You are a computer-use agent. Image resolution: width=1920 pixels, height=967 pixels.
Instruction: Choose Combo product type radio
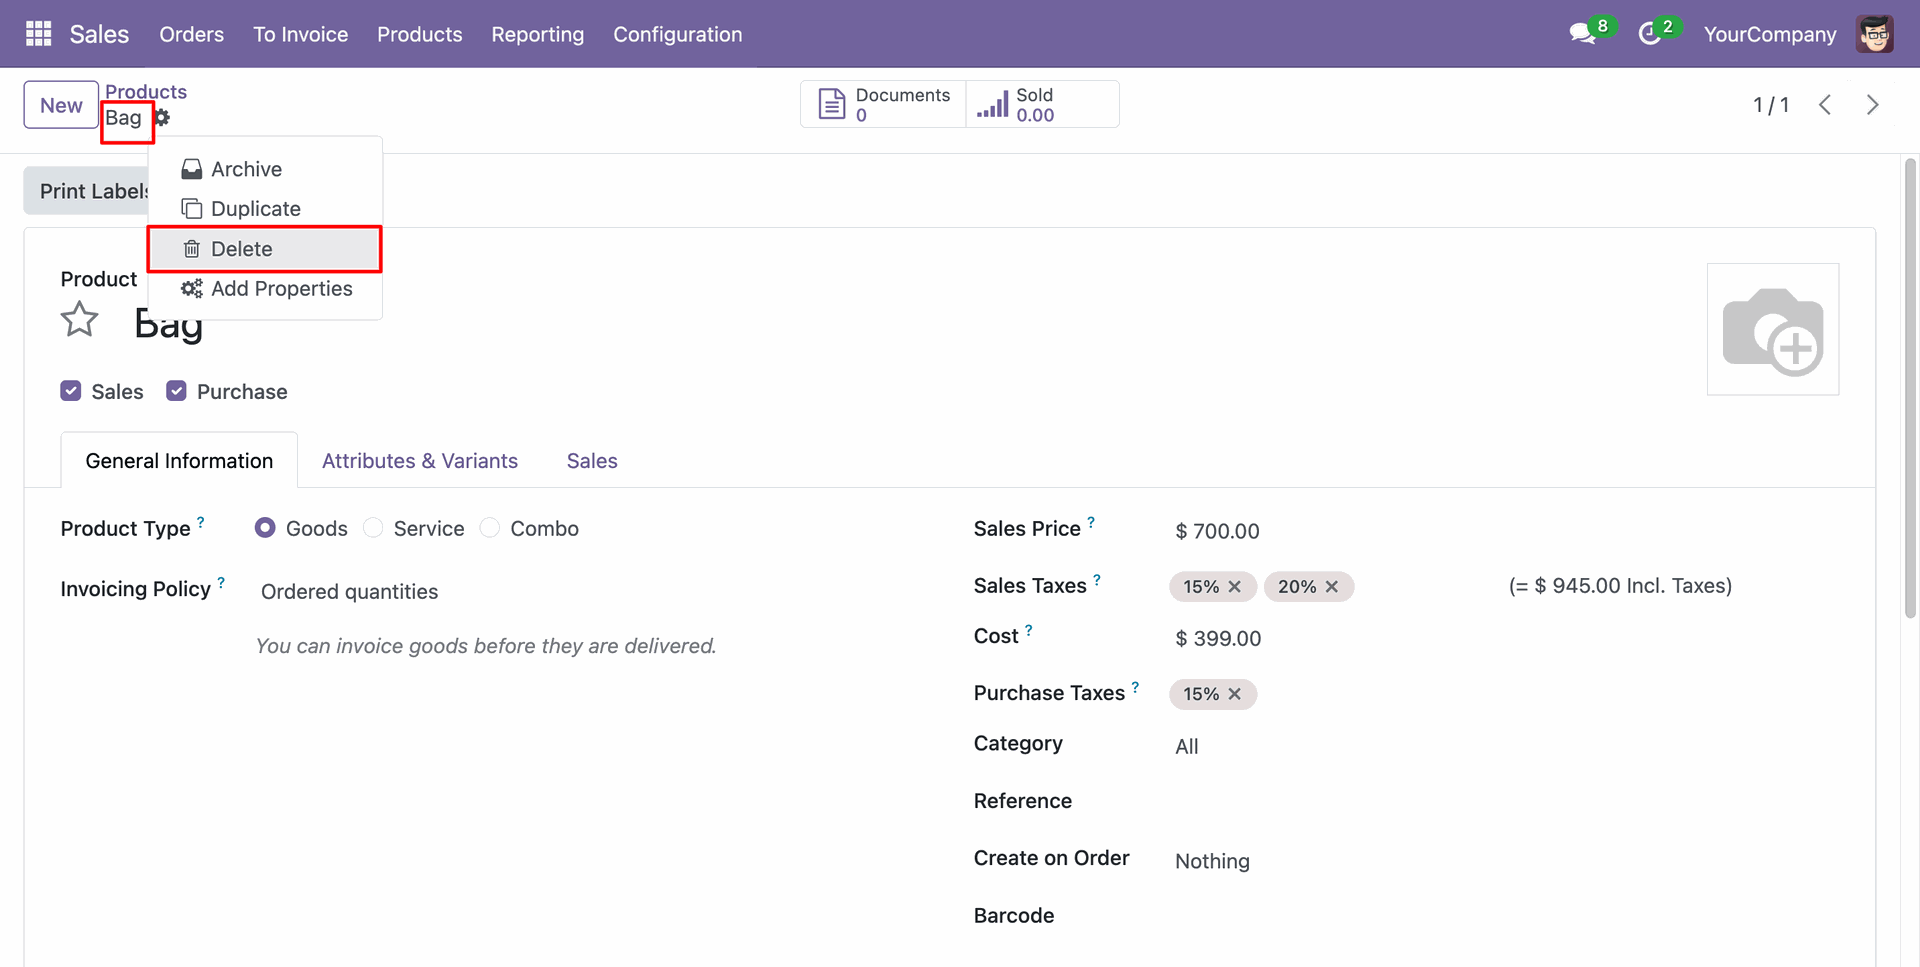click(x=490, y=528)
